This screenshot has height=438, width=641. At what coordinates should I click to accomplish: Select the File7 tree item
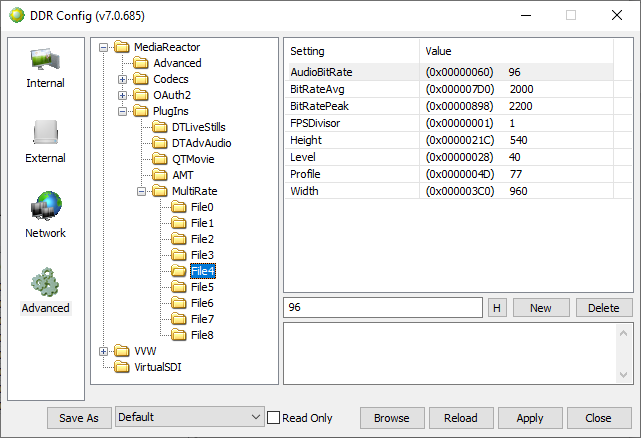coord(202,319)
